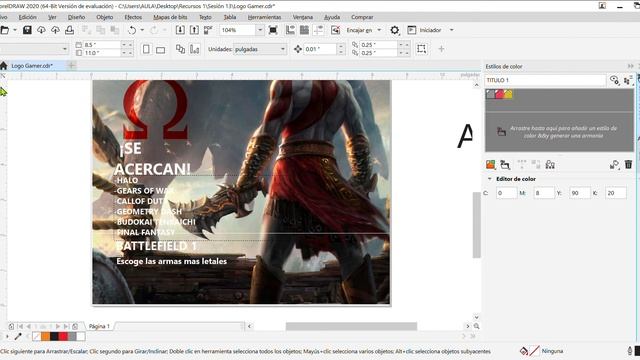Viewport: 640px width, 360px height.
Task: Open the Iniciador dropdown arrow
Action: pos(451,30)
